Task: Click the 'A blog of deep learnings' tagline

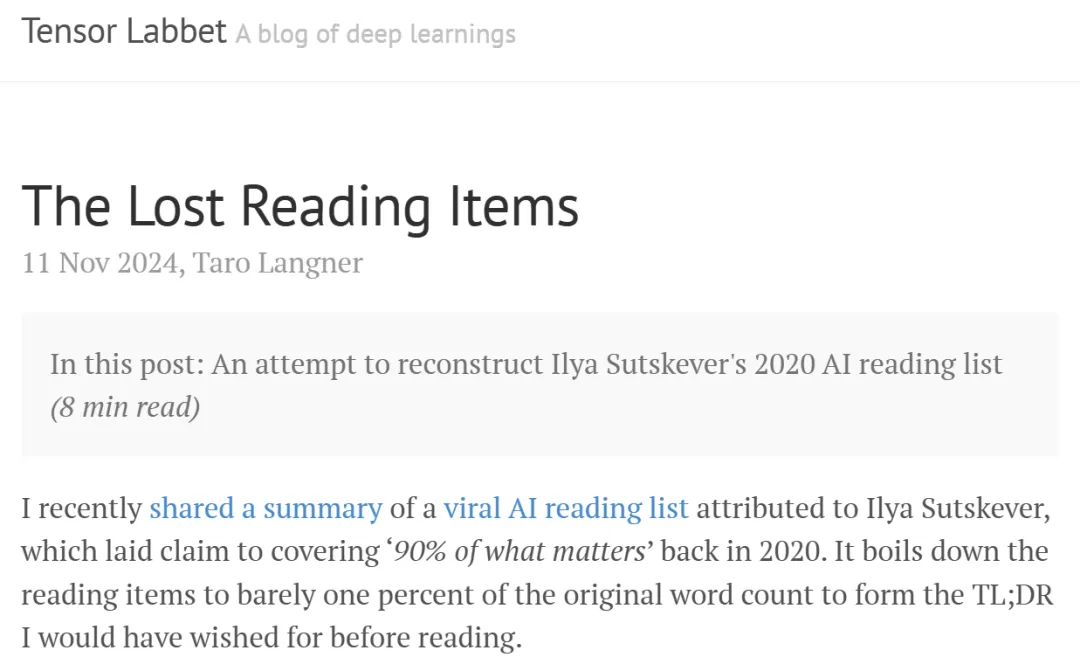Action: pyautogui.click(x=375, y=34)
